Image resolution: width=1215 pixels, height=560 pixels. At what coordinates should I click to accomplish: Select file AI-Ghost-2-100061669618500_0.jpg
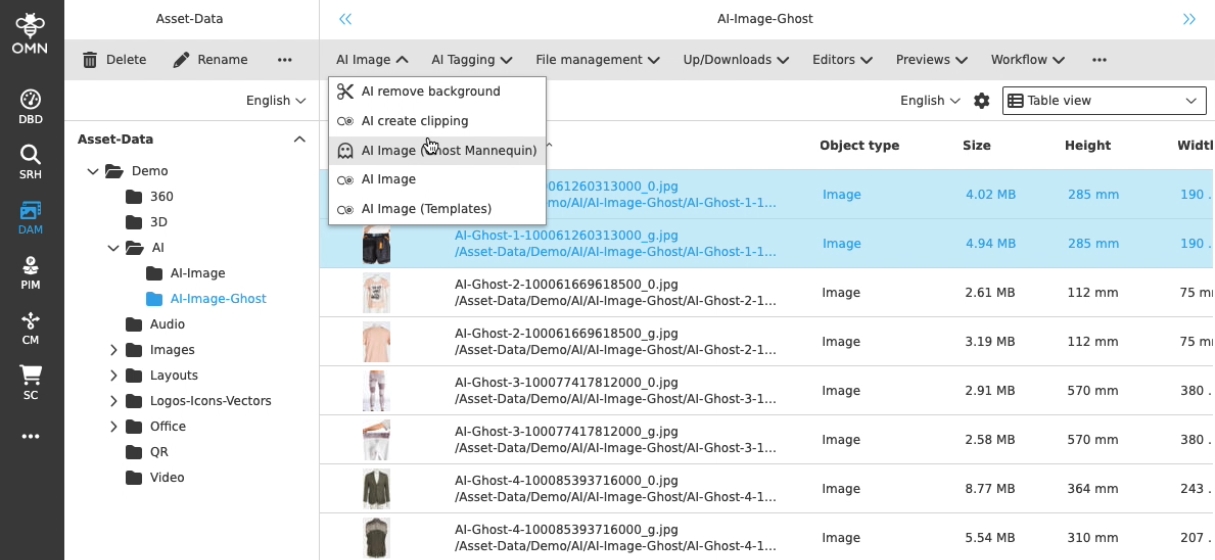566,285
